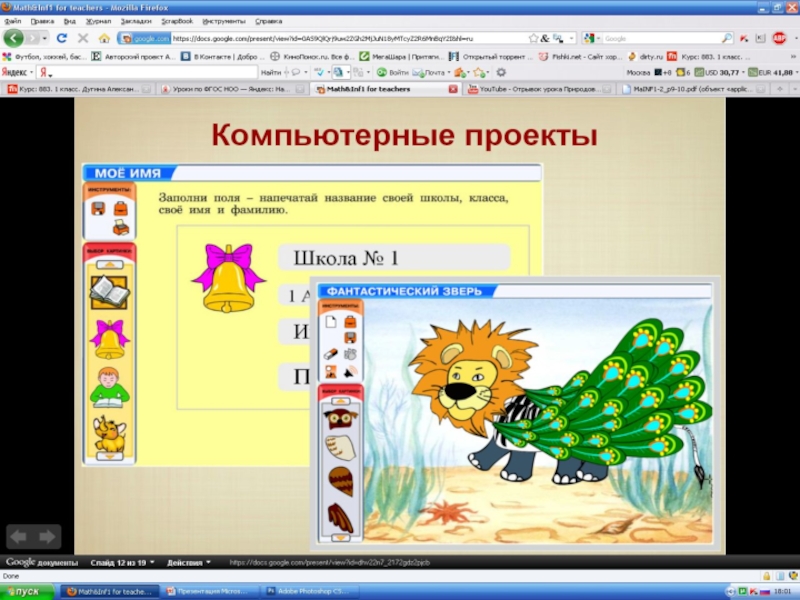800x600 pixels.
Task: Click the red Adblock Plus icon
Action: coord(779,38)
